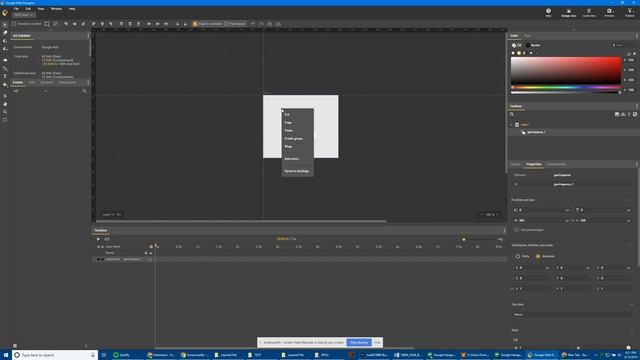
Task: Select the Text tool
Action: [x=5, y=76]
